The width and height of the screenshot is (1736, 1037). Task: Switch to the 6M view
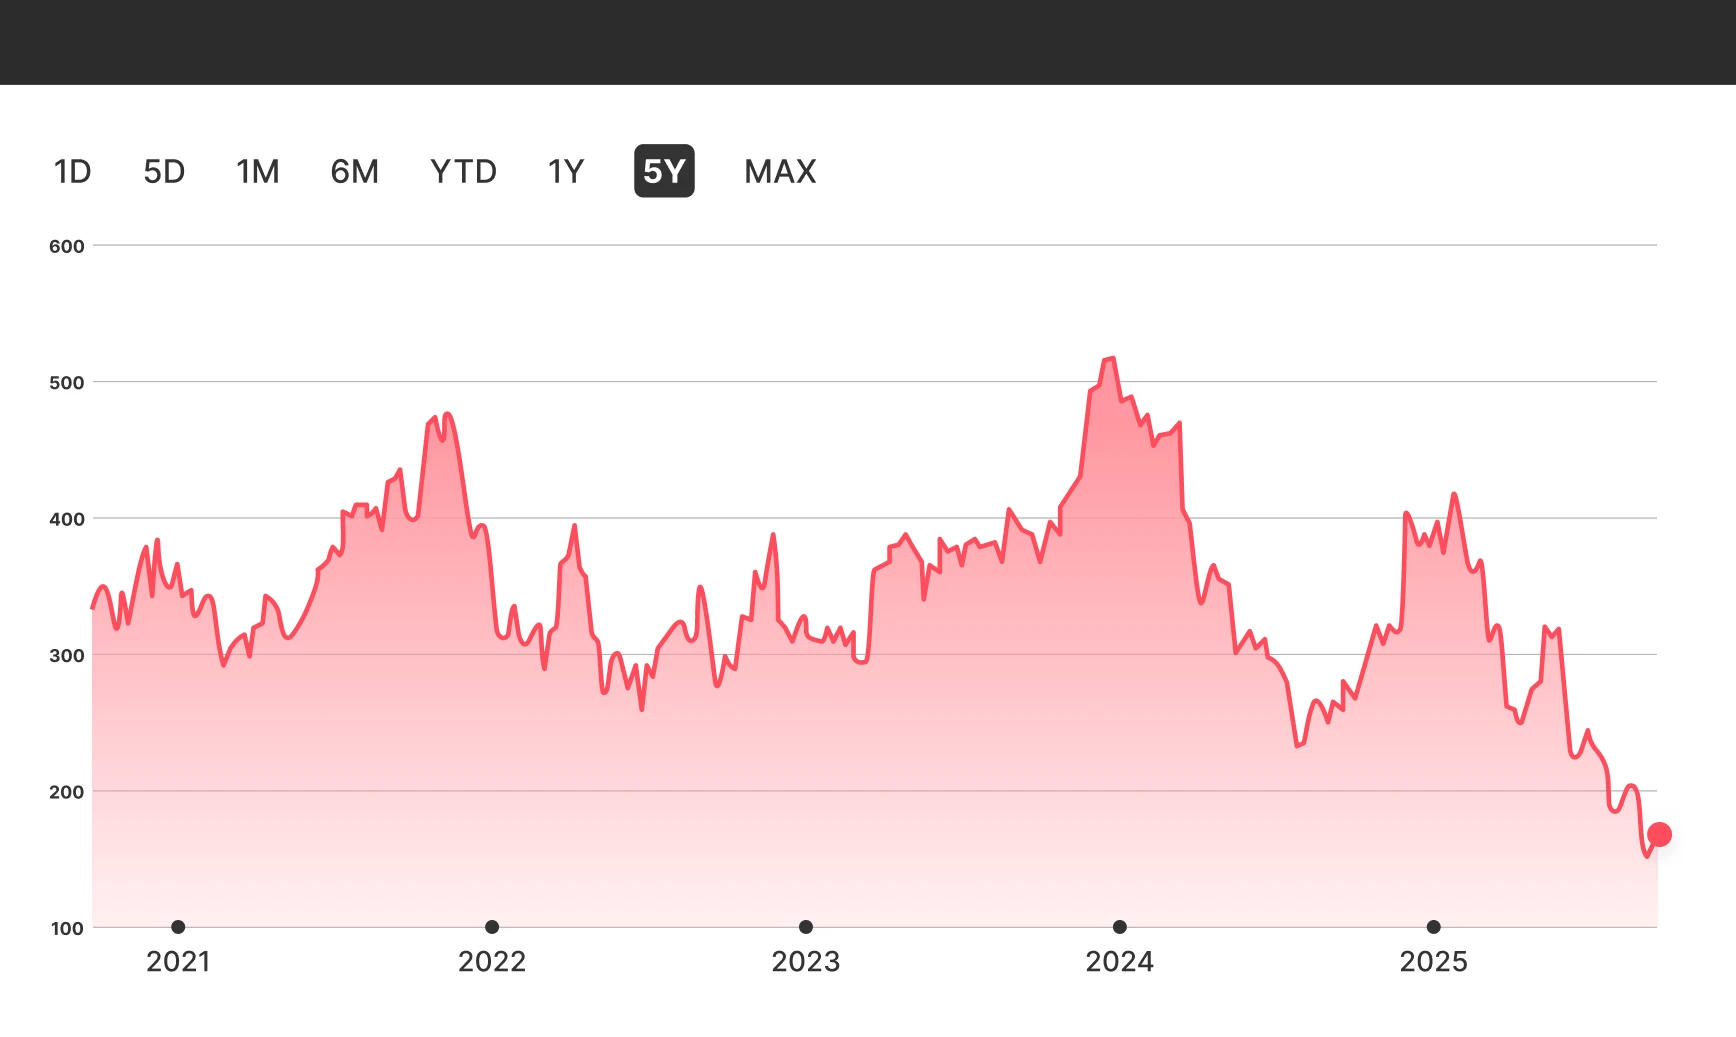(354, 172)
